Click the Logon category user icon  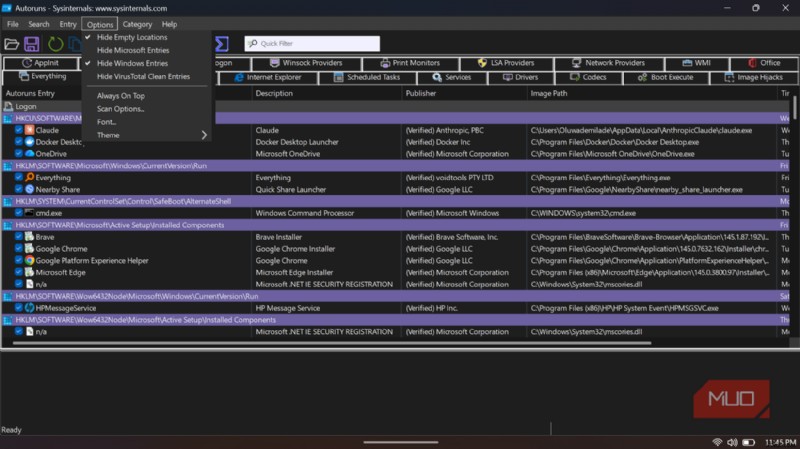click(8, 106)
